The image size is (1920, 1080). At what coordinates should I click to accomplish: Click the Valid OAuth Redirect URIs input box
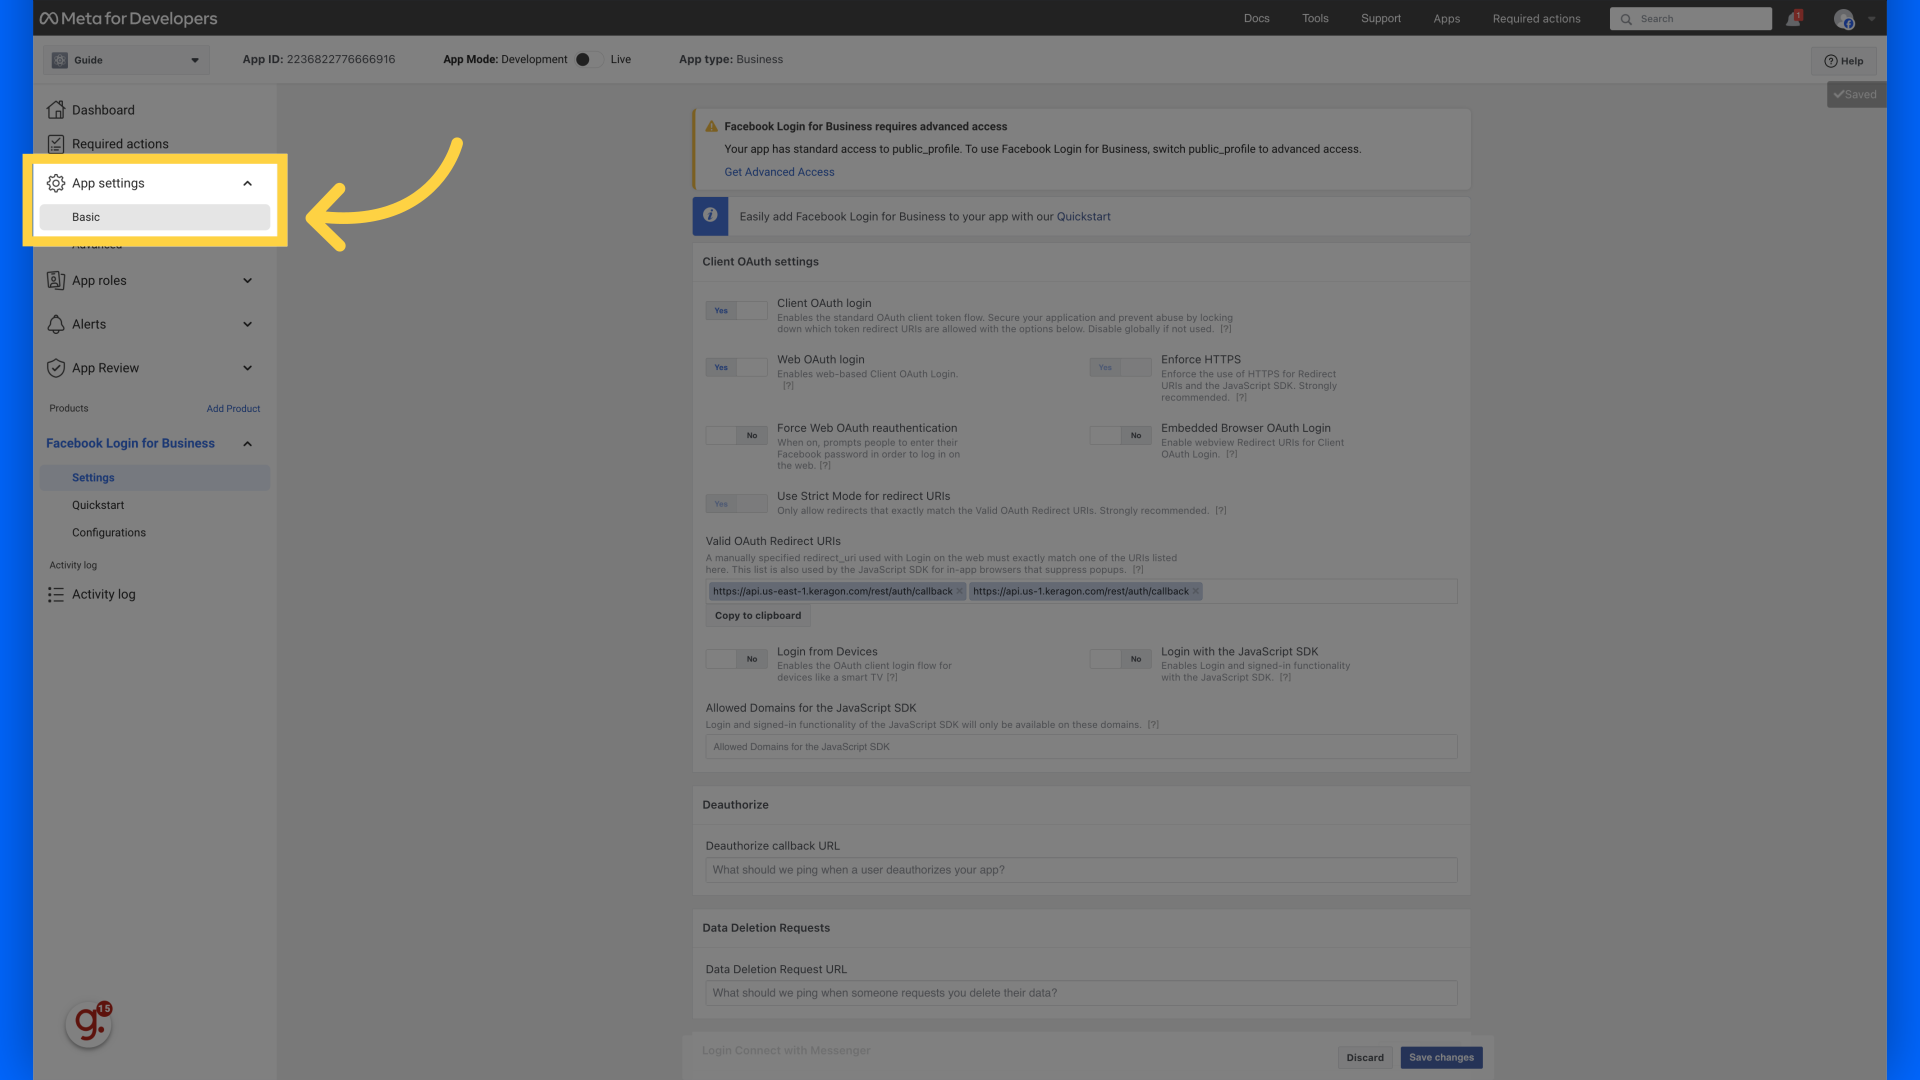[x=1081, y=592]
